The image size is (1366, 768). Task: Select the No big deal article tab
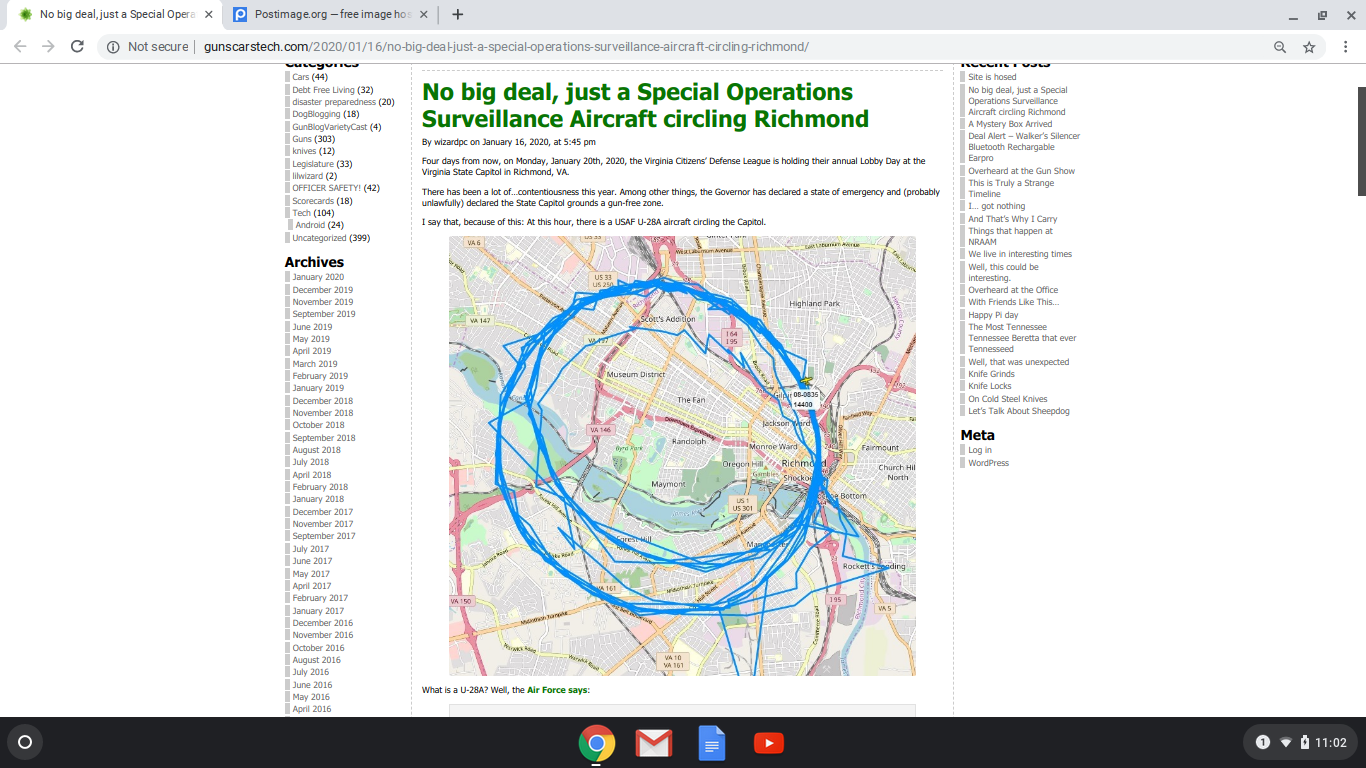pos(113,15)
